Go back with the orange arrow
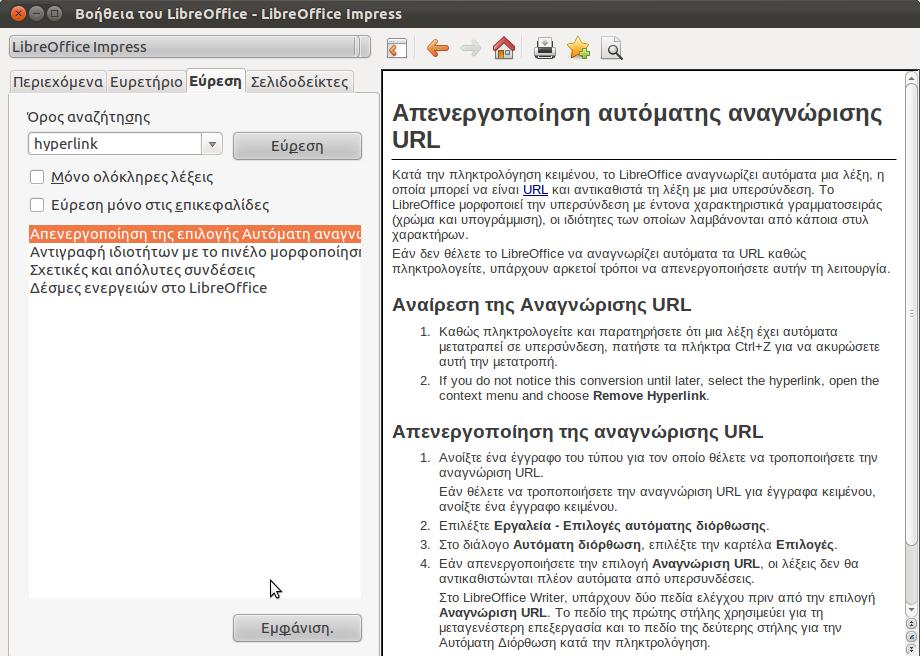920x656 pixels. pyautogui.click(x=438, y=48)
